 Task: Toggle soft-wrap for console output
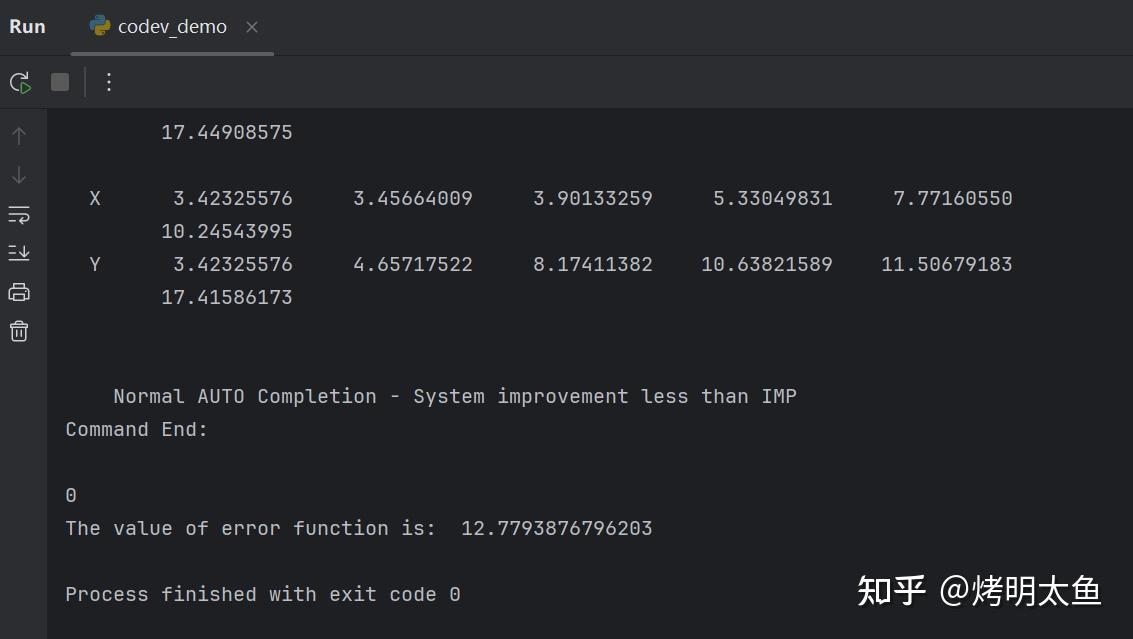pyautogui.click(x=19, y=214)
